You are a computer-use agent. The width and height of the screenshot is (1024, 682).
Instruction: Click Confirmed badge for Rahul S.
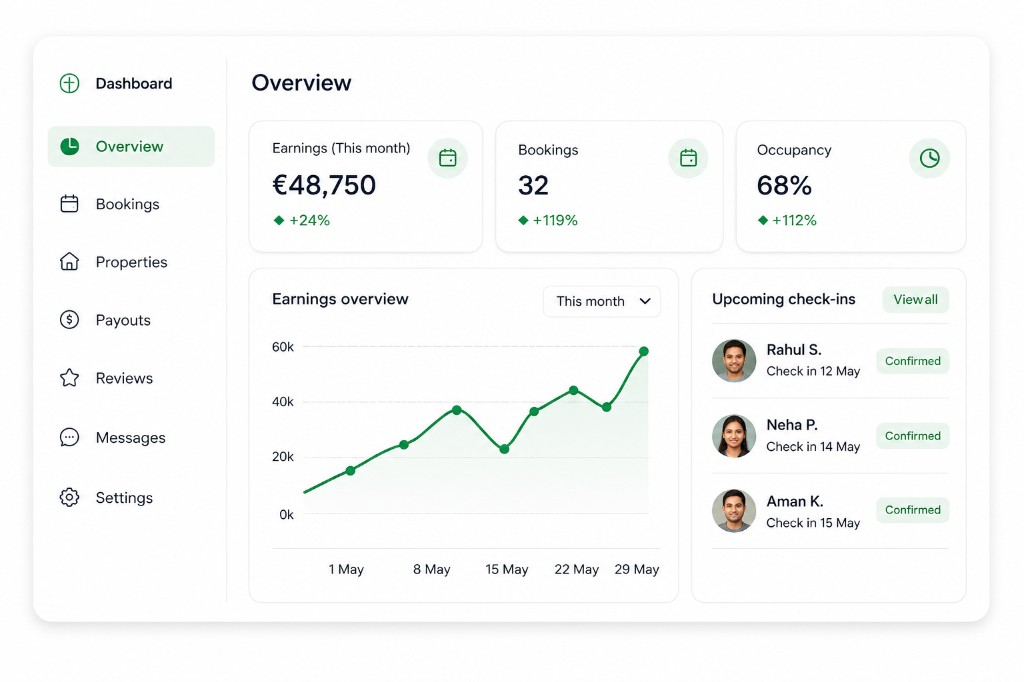point(912,361)
